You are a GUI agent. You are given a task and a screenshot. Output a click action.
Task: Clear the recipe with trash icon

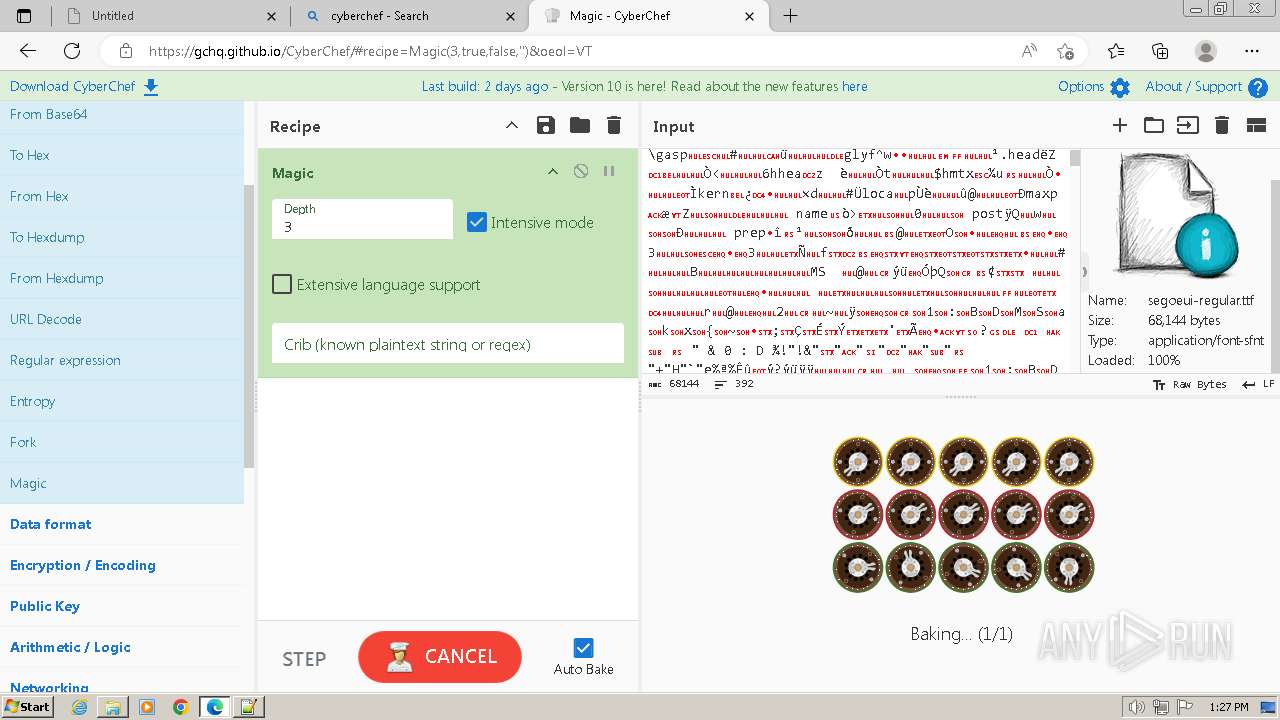tap(614, 125)
